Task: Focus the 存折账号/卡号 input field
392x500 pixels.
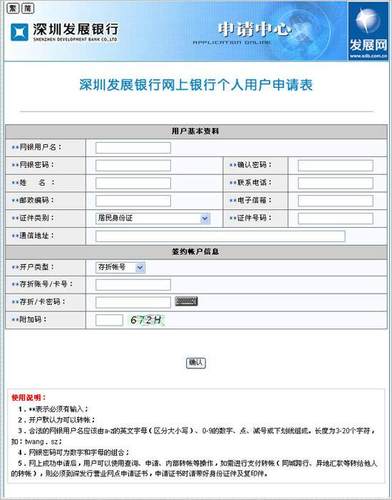Action: pos(133,285)
